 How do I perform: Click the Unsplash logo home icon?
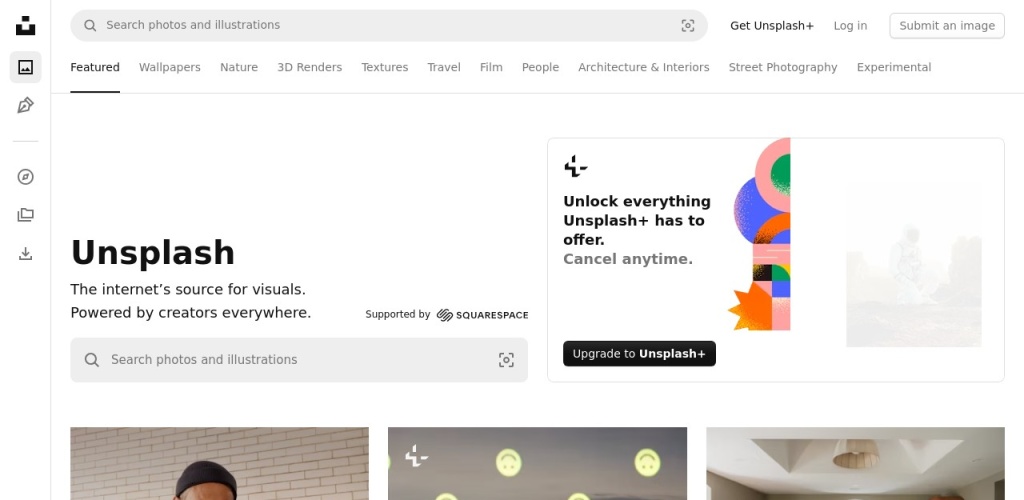25,25
